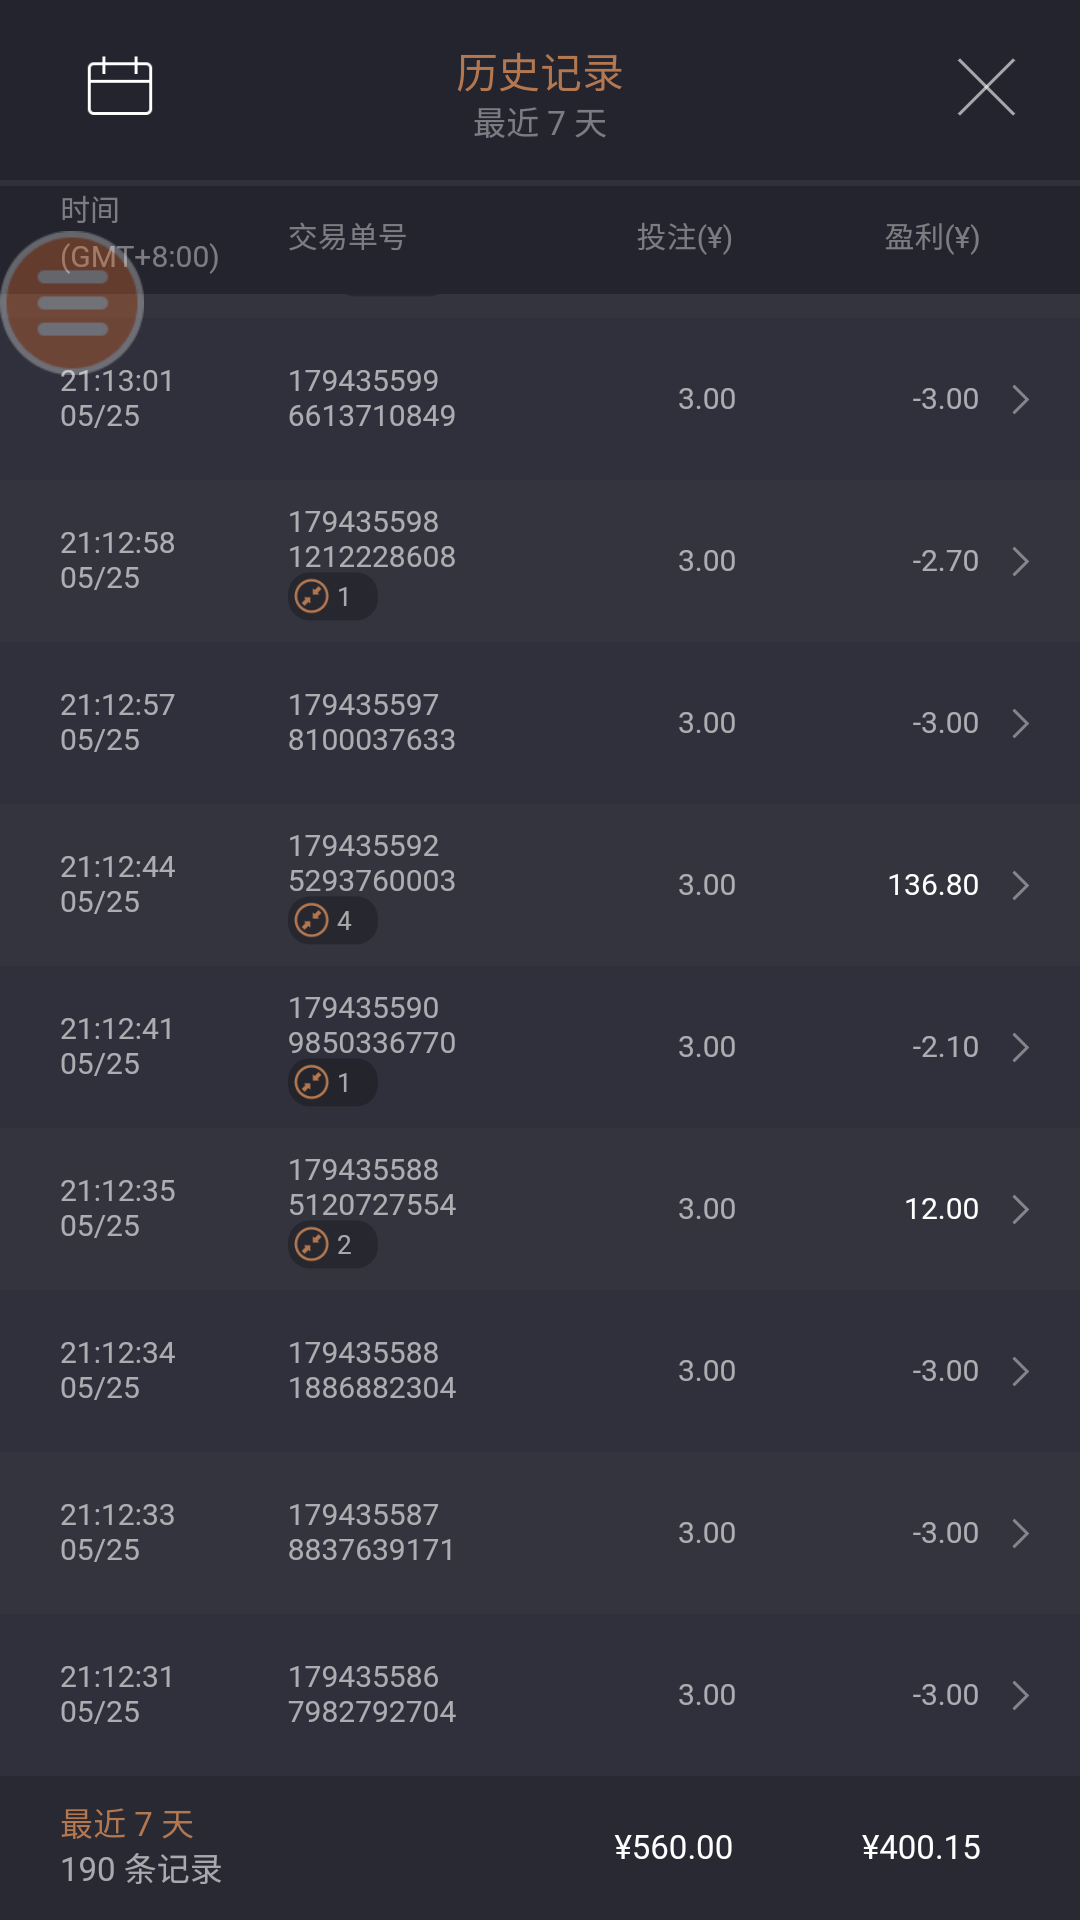Screen dimensions: 1080x1920
Task: Tap the "交易单号" column header
Action: pos(347,238)
